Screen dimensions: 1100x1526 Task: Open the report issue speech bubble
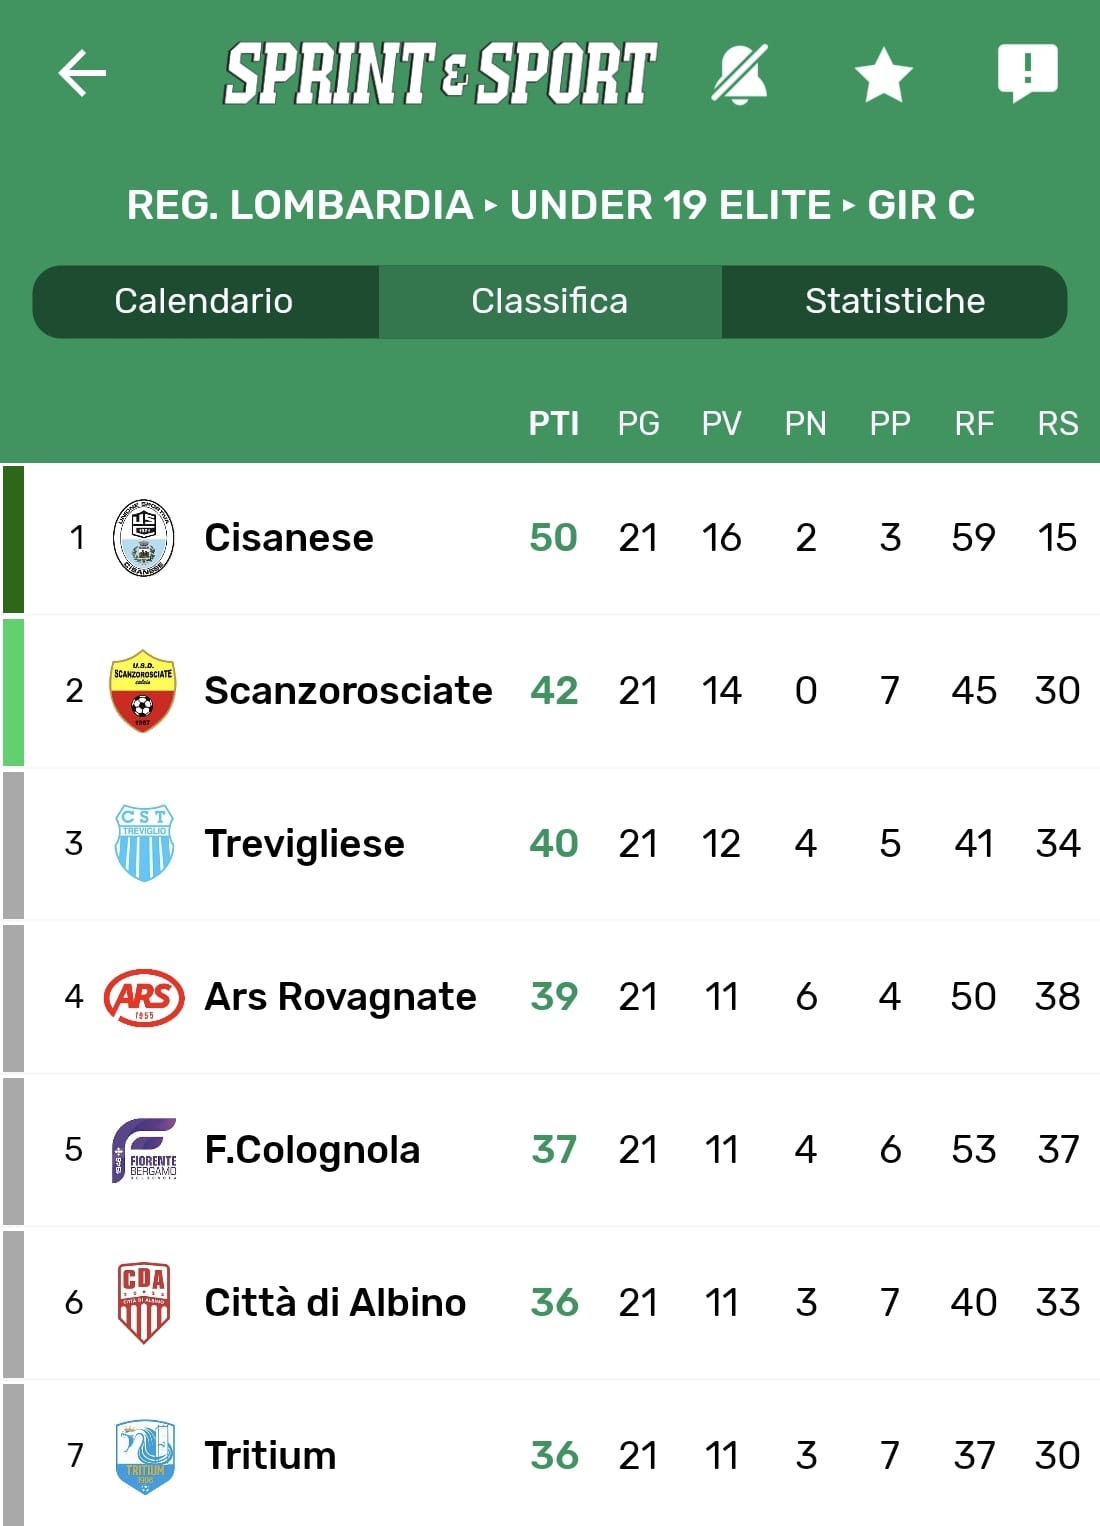pyautogui.click(x=1027, y=72)
